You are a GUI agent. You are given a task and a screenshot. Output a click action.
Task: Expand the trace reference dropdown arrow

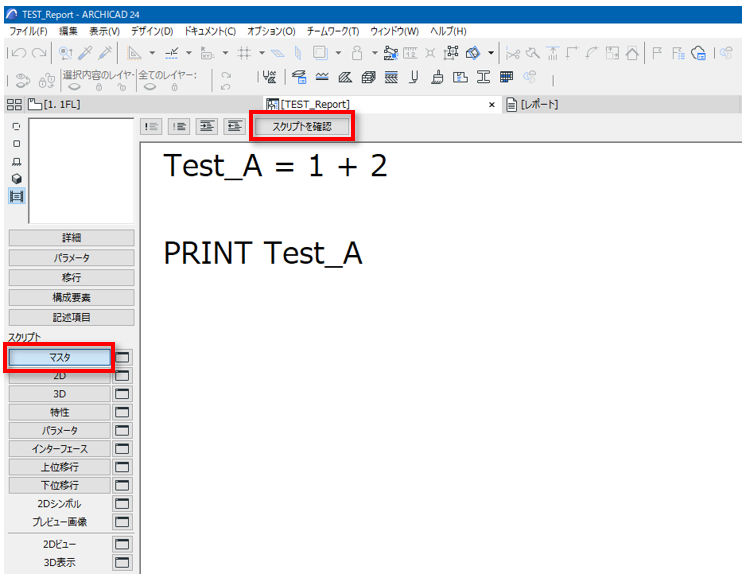pos(338,53)
